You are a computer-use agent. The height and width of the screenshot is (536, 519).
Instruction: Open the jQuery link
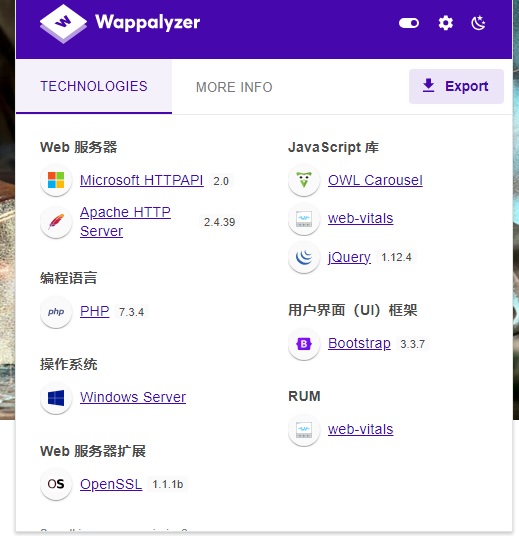tap(349, 257)
